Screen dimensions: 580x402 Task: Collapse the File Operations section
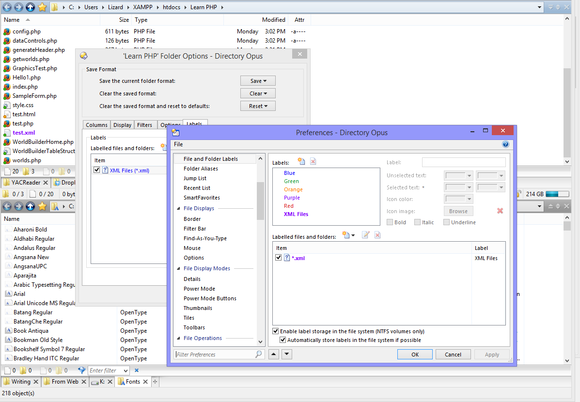[178, 338]
